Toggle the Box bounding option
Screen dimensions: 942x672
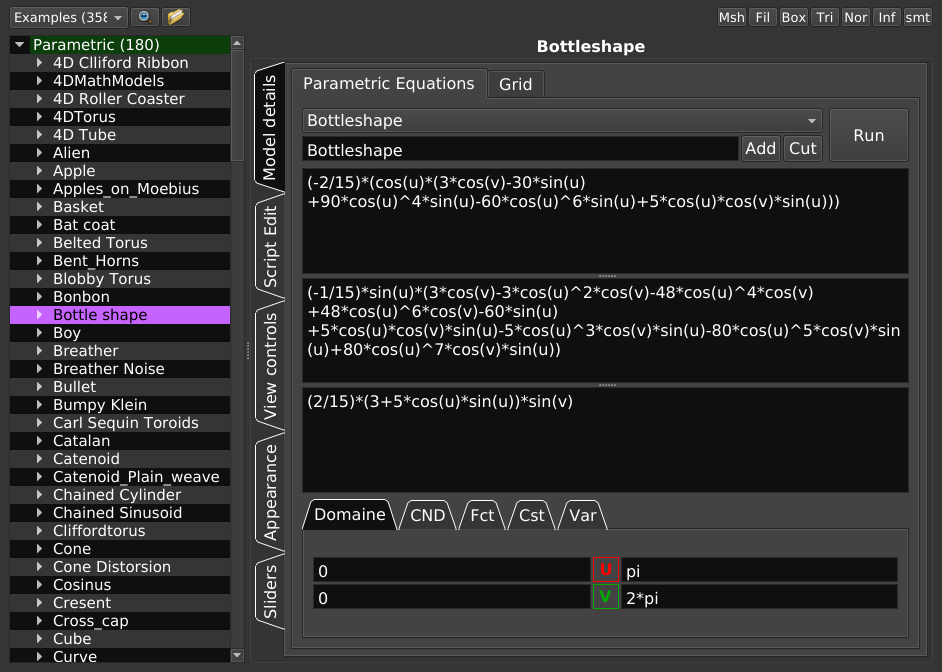(x=793, y=17)
